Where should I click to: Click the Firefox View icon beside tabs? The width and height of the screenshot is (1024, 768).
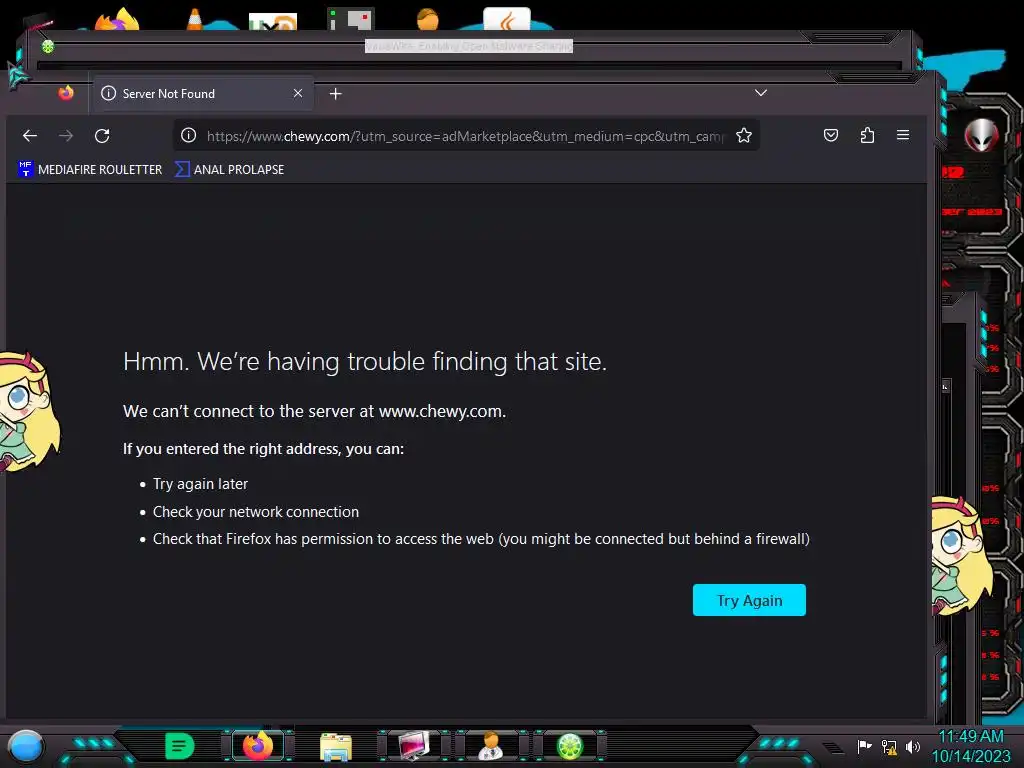[x=66, y=93]
